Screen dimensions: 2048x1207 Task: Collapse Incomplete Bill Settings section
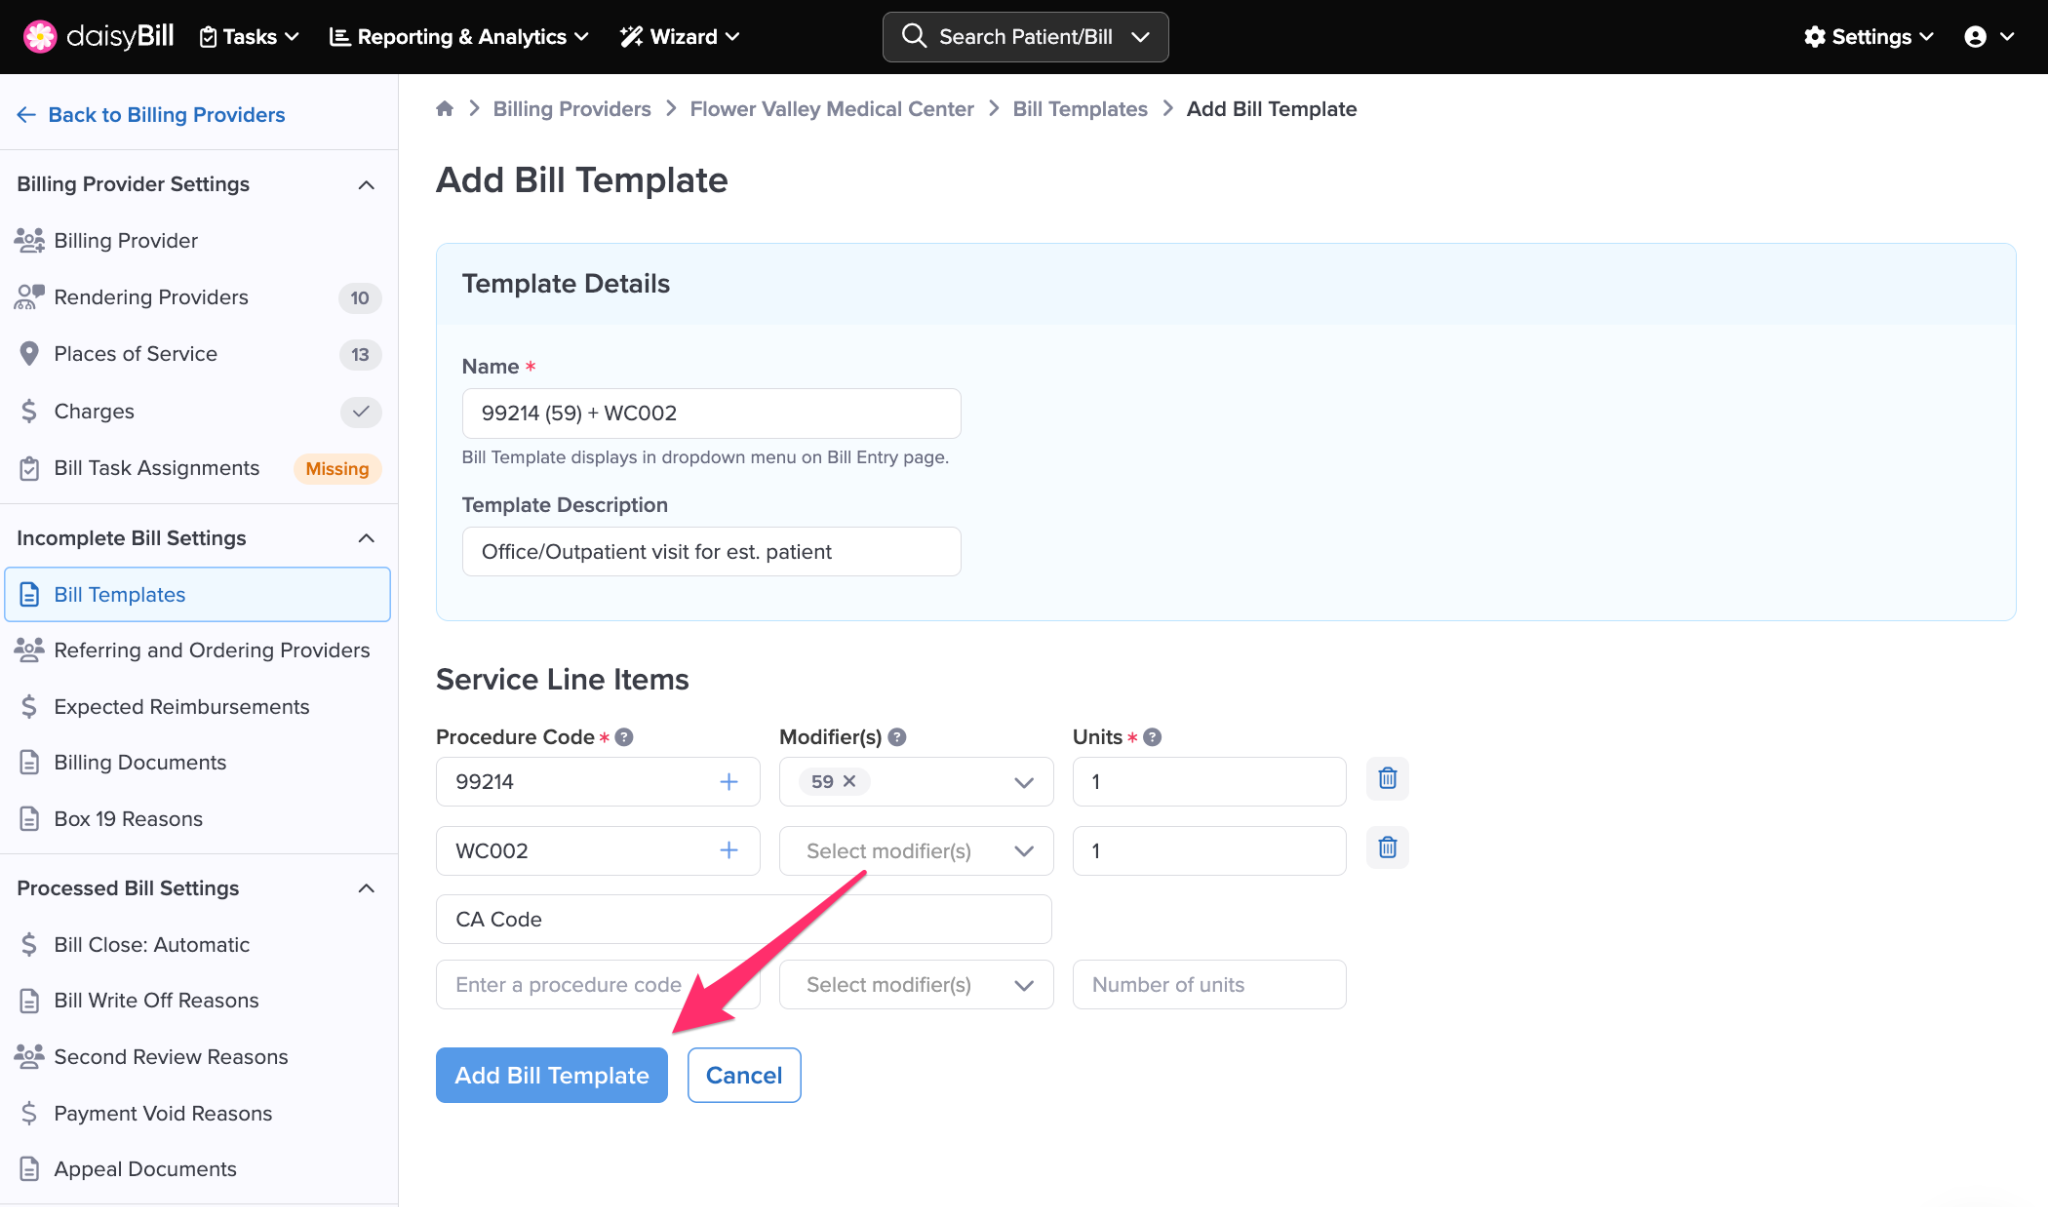coord(366,539)
